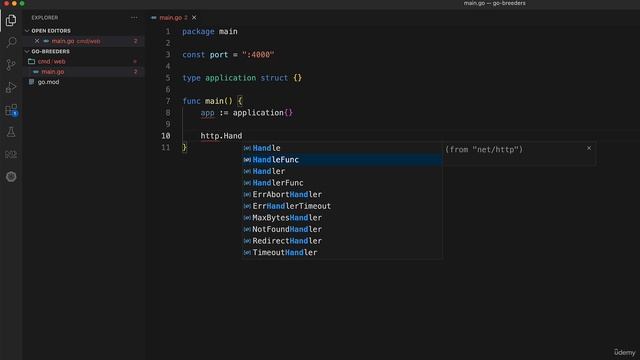Viewport: 640px width, 360px height.
Task: Open the Explorer view icon
Action: pyautogui.click(x=11, y=20)
